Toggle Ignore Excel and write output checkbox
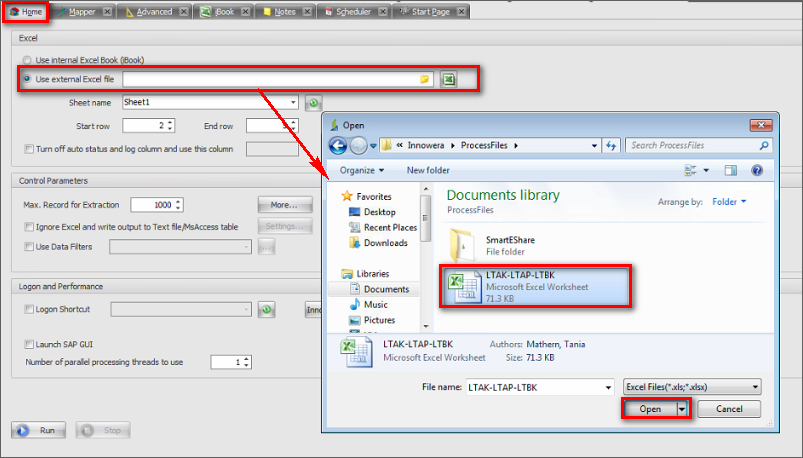 tap(29, 226)
